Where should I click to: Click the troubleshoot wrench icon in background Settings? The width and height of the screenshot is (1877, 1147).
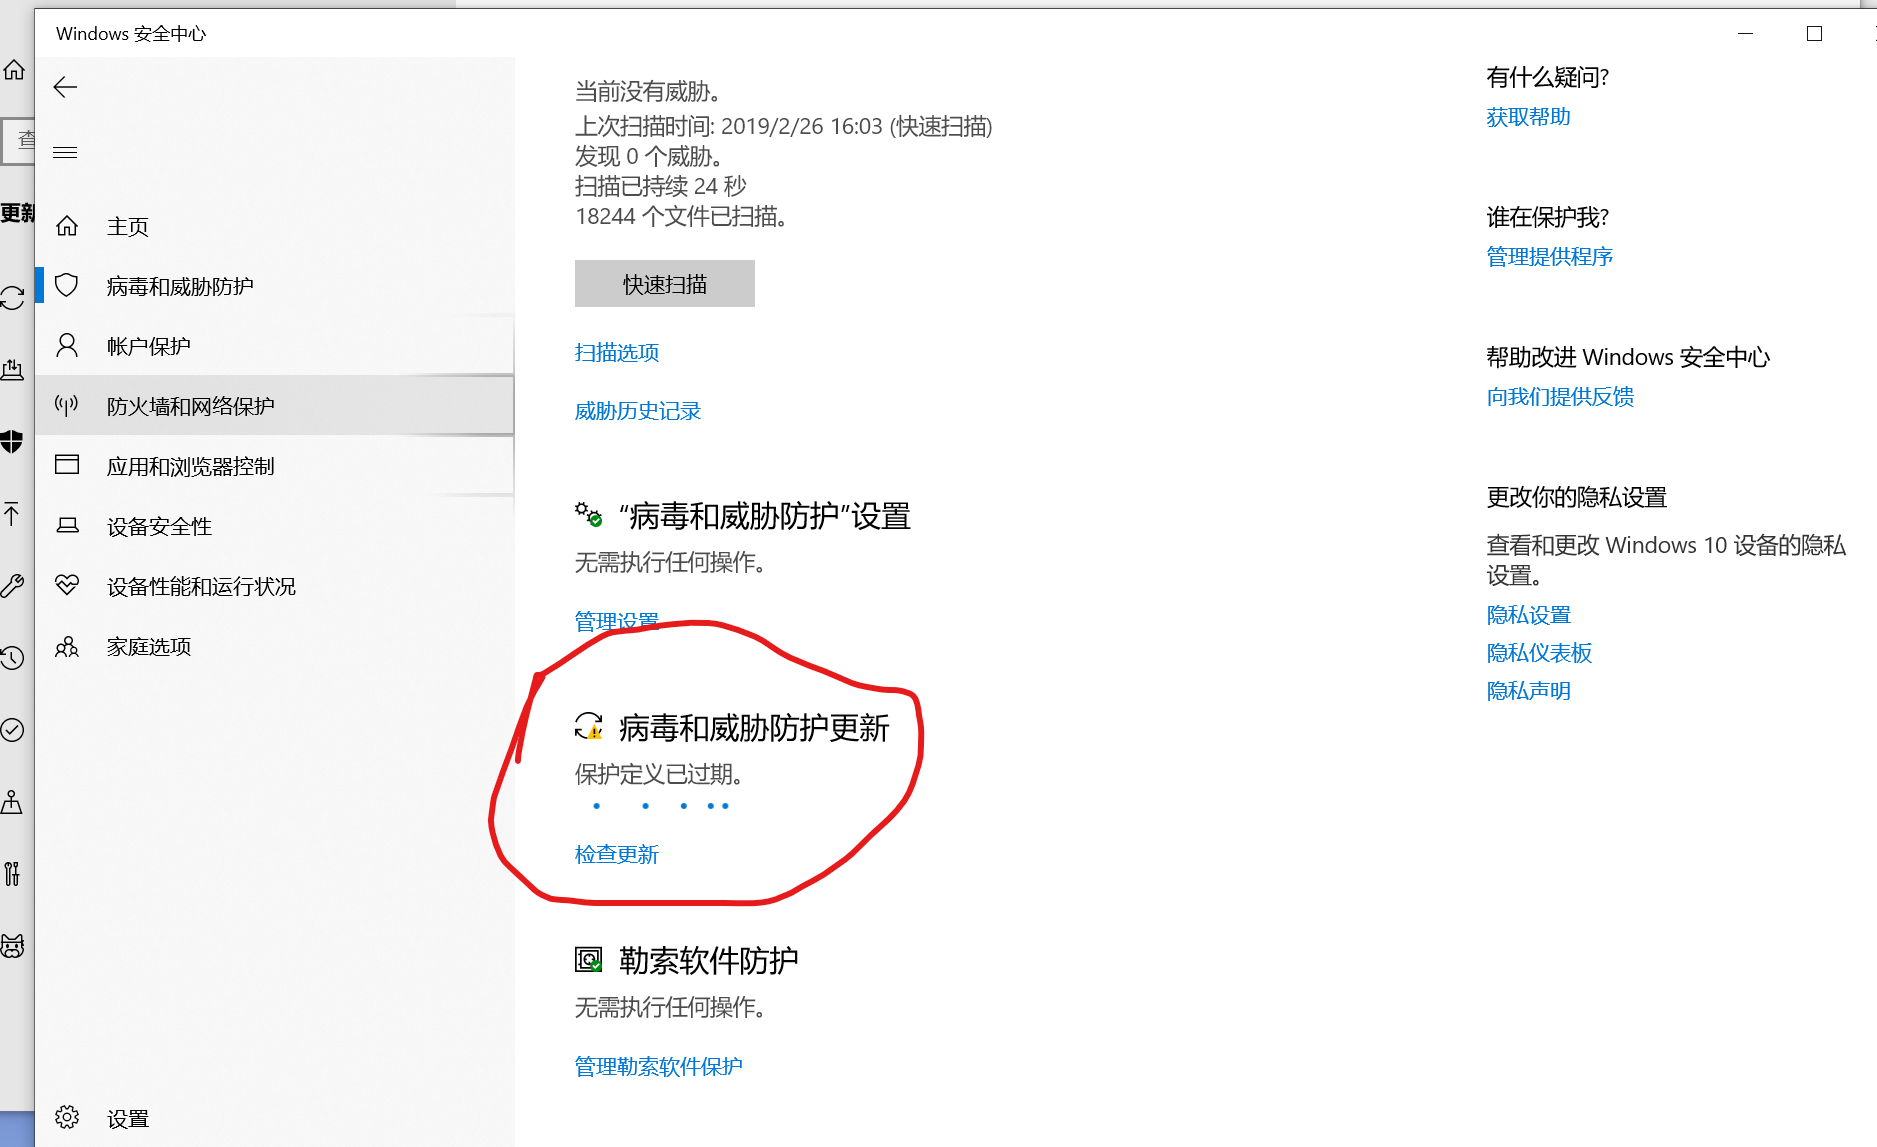(12, 586)
